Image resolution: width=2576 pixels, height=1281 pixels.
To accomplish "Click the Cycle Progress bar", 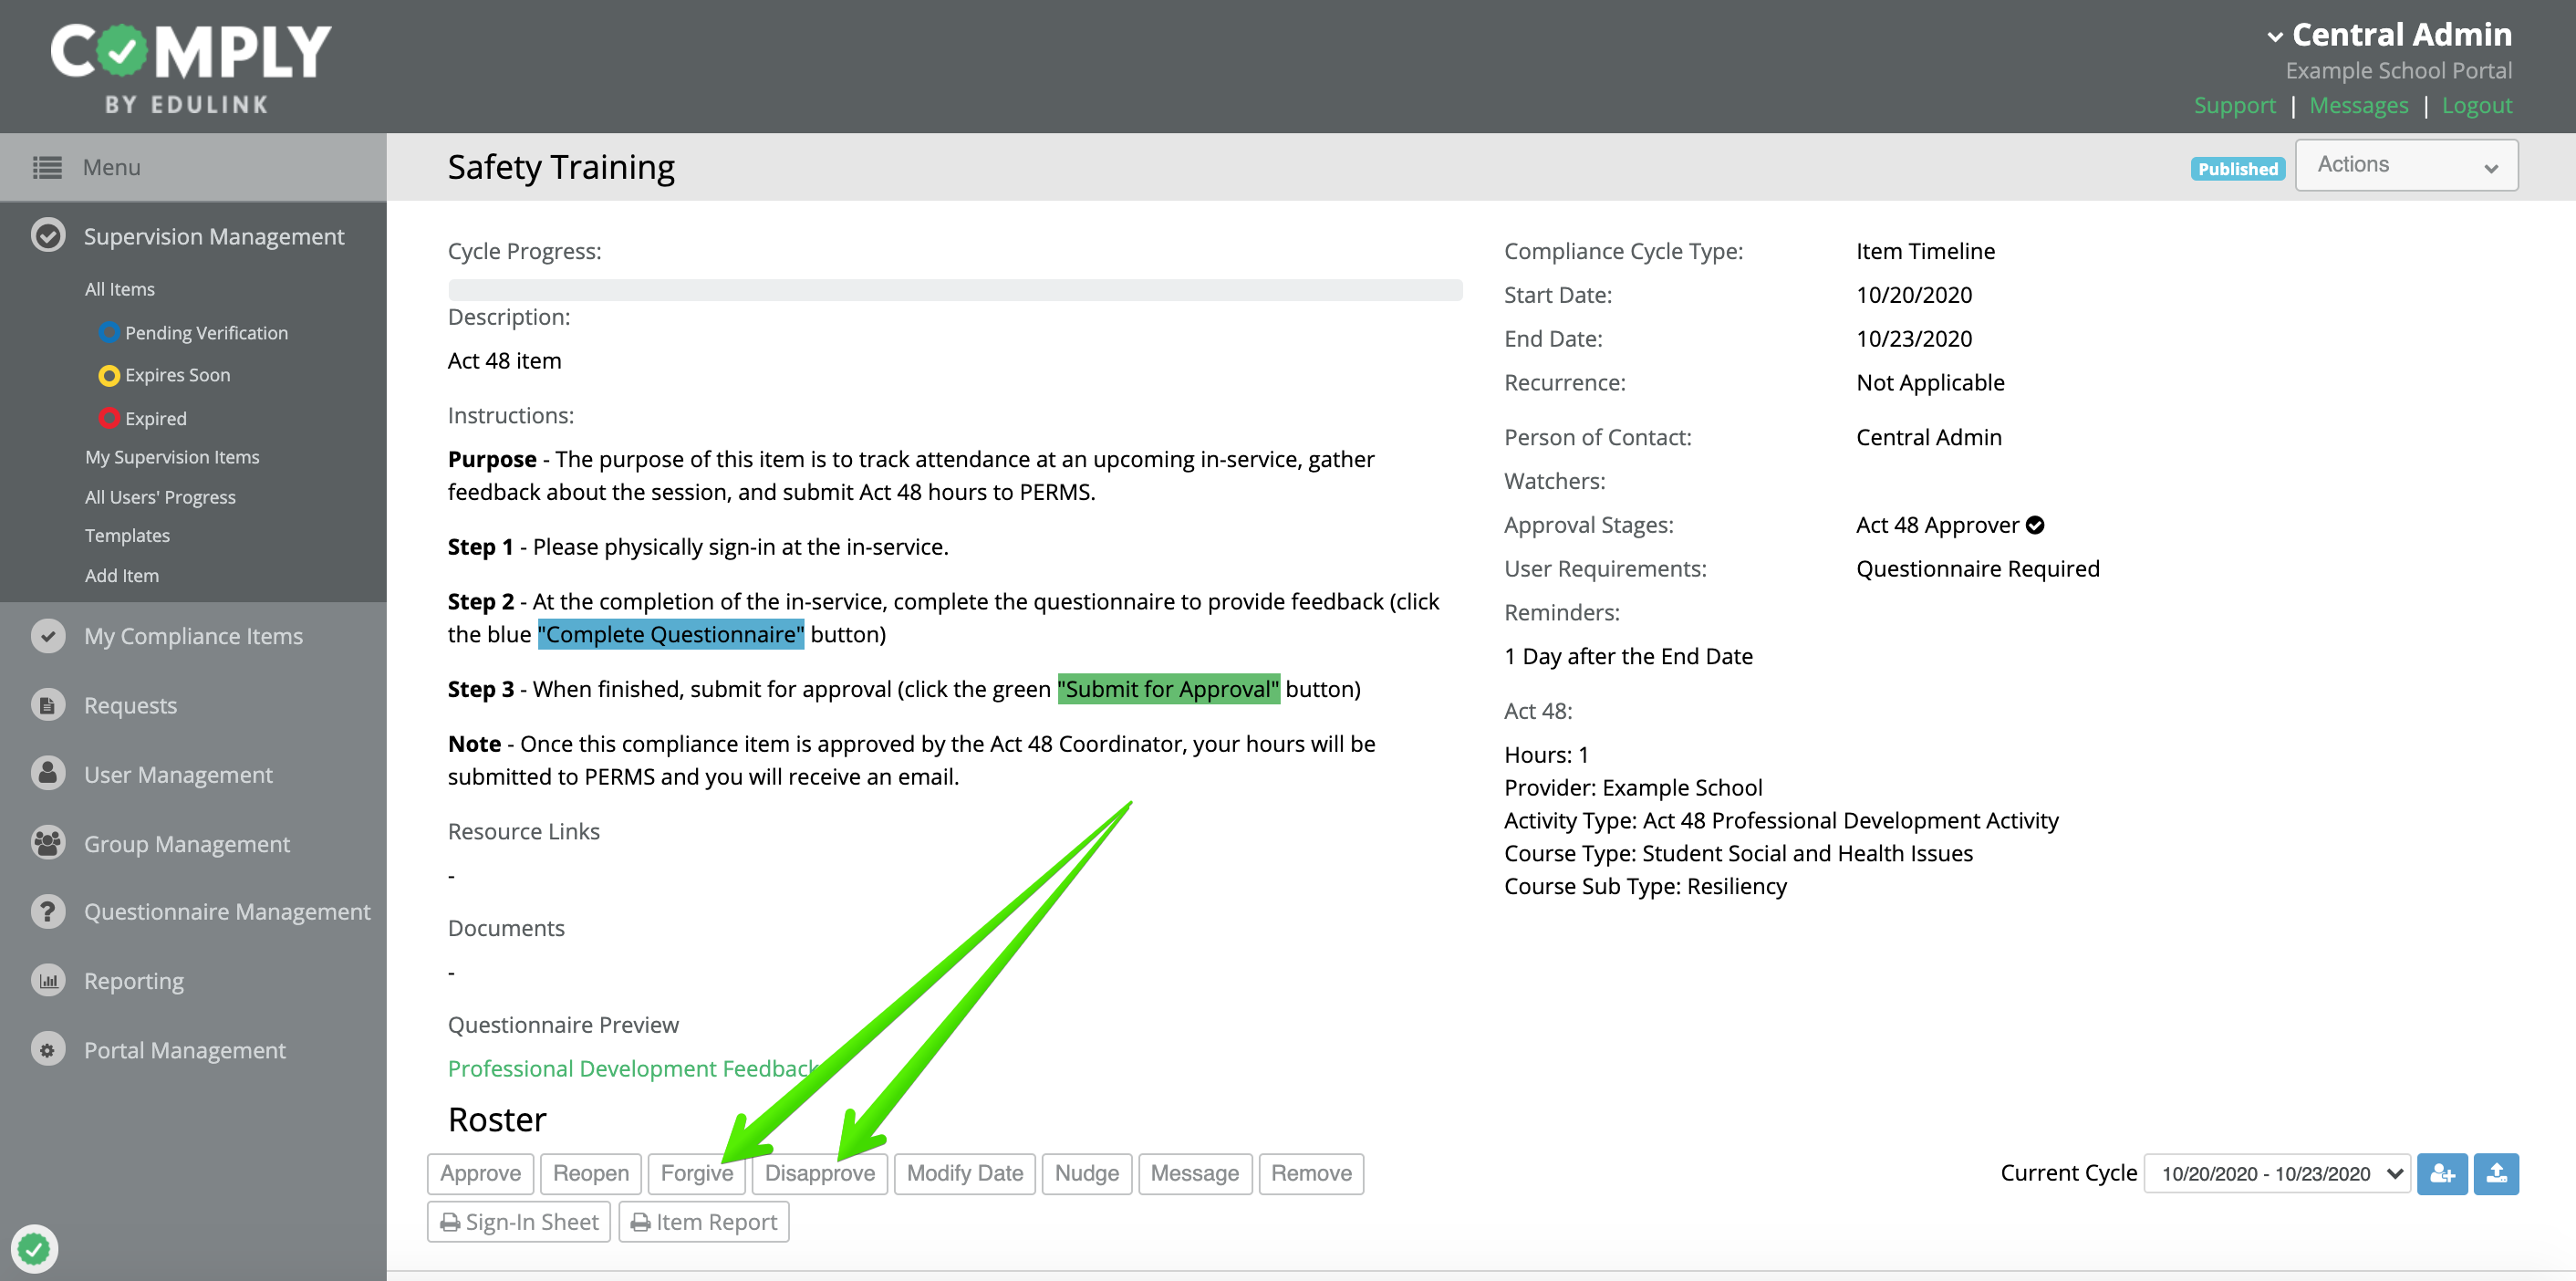I will tap(954, 290).
